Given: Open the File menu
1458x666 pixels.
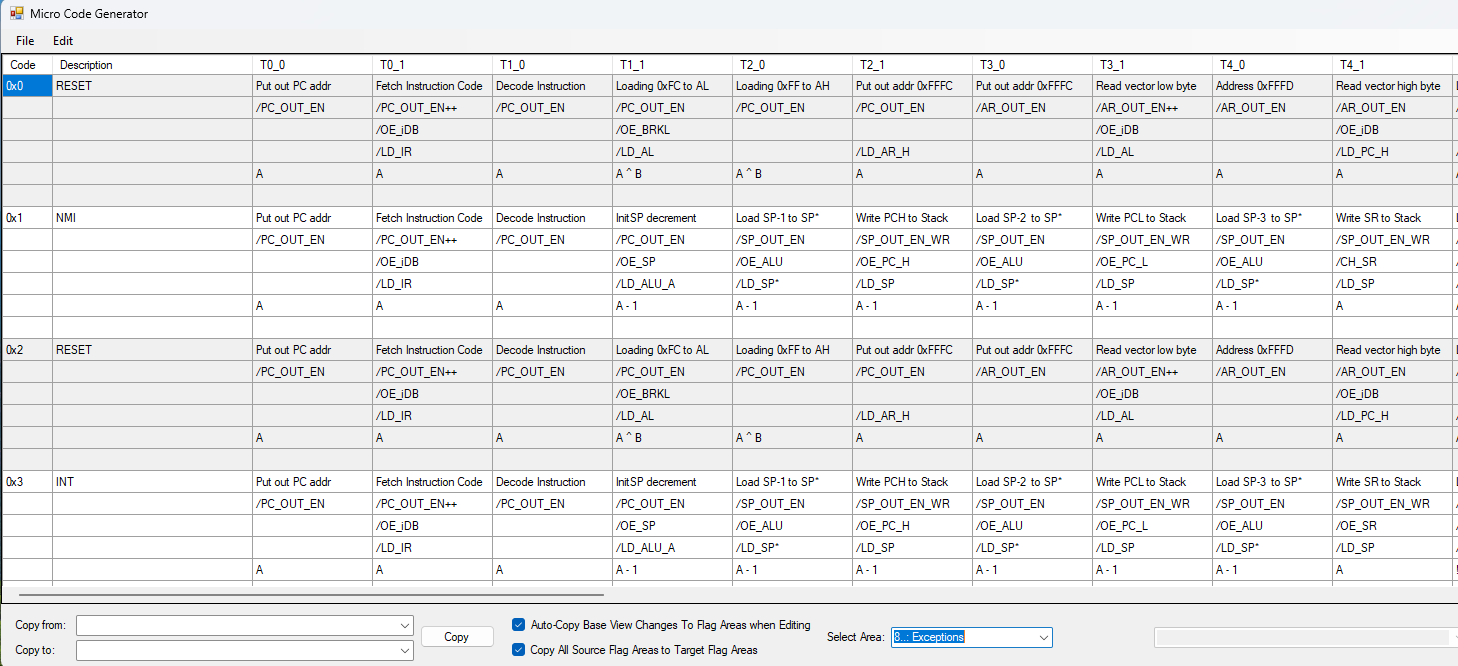Looking at the screenshot, I should click(25, 41).
